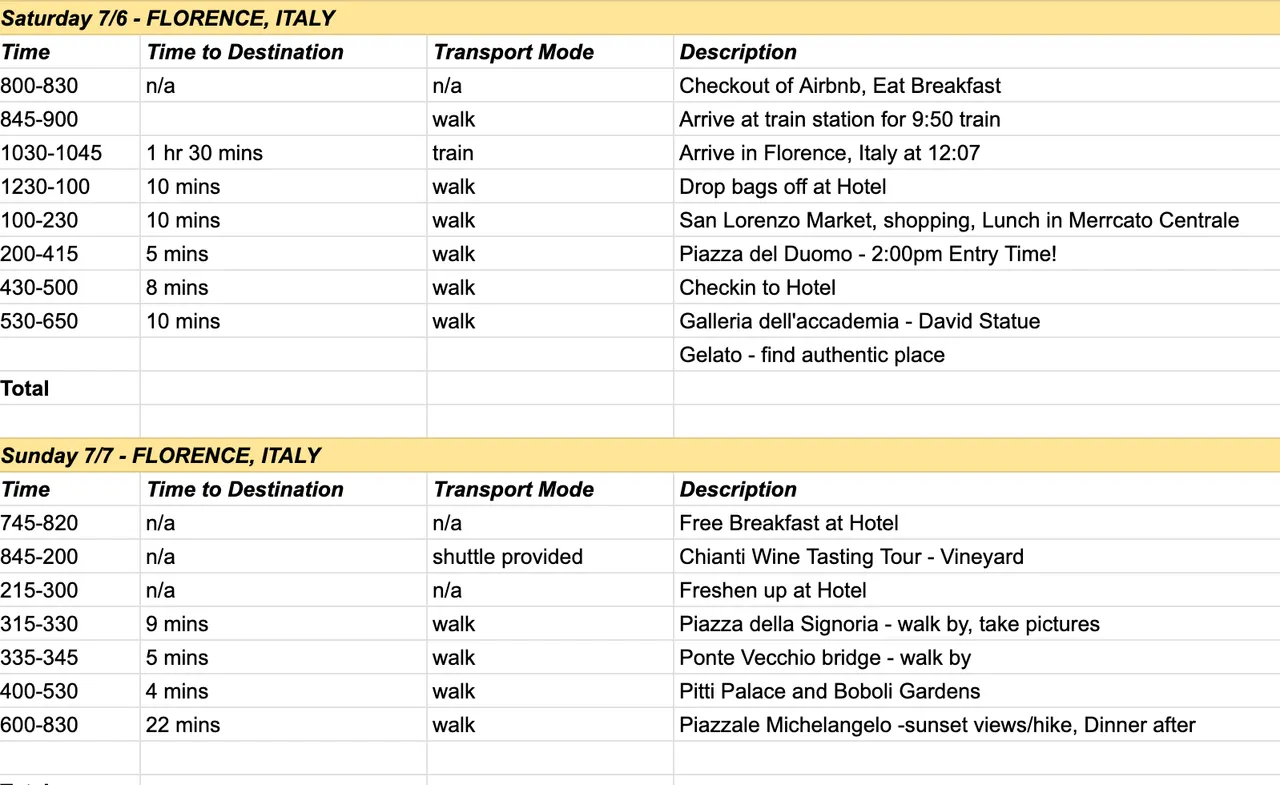This screenshot has width=1280, height=785.
Task: Click the "745-820" time cell
Action: (x=39, y=523)
